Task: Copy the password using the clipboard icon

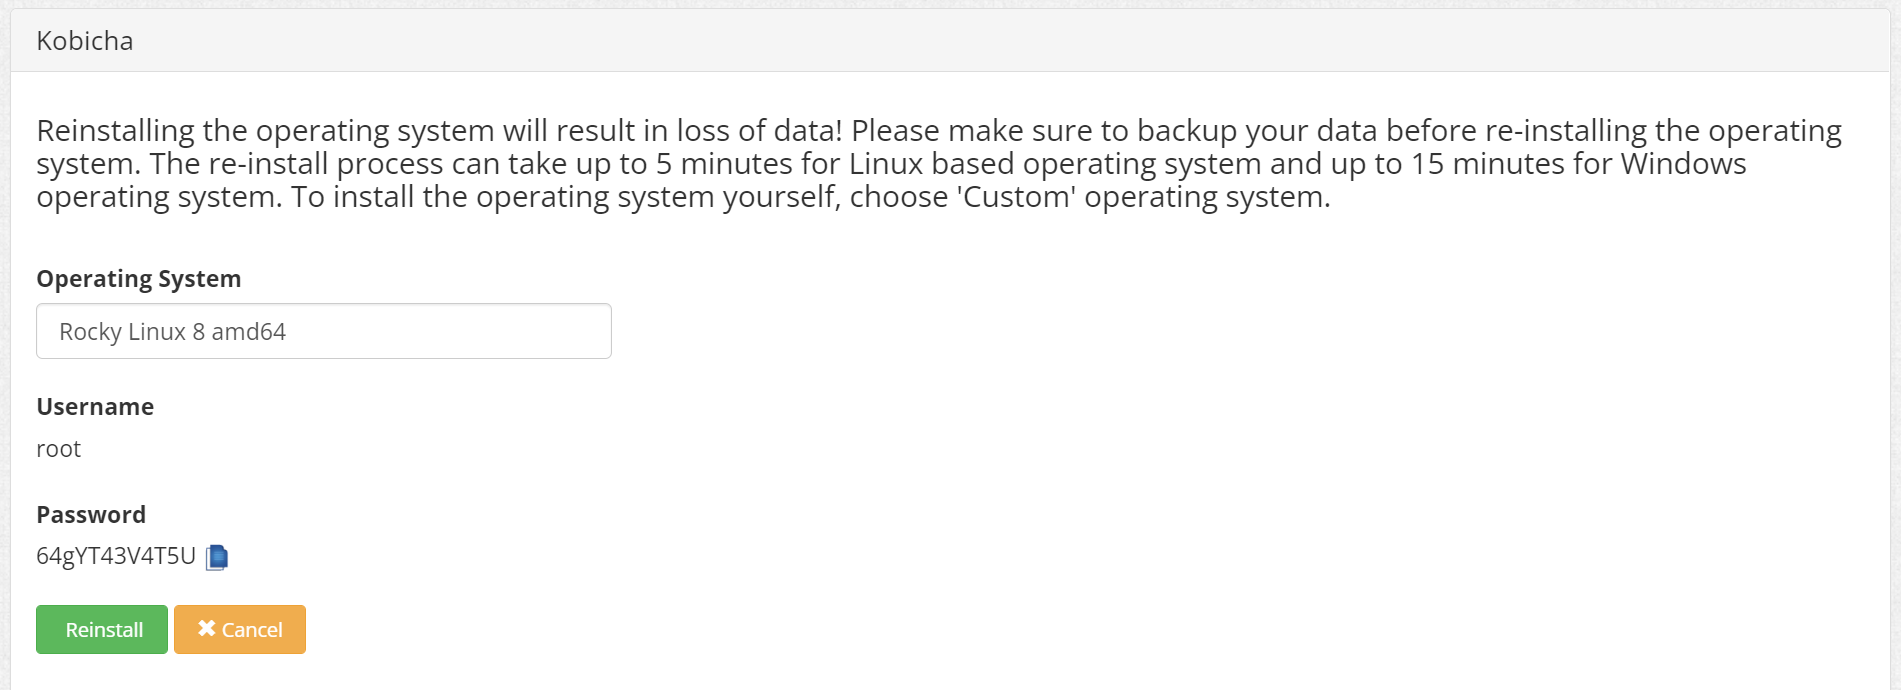Action: tap(217, 557)
